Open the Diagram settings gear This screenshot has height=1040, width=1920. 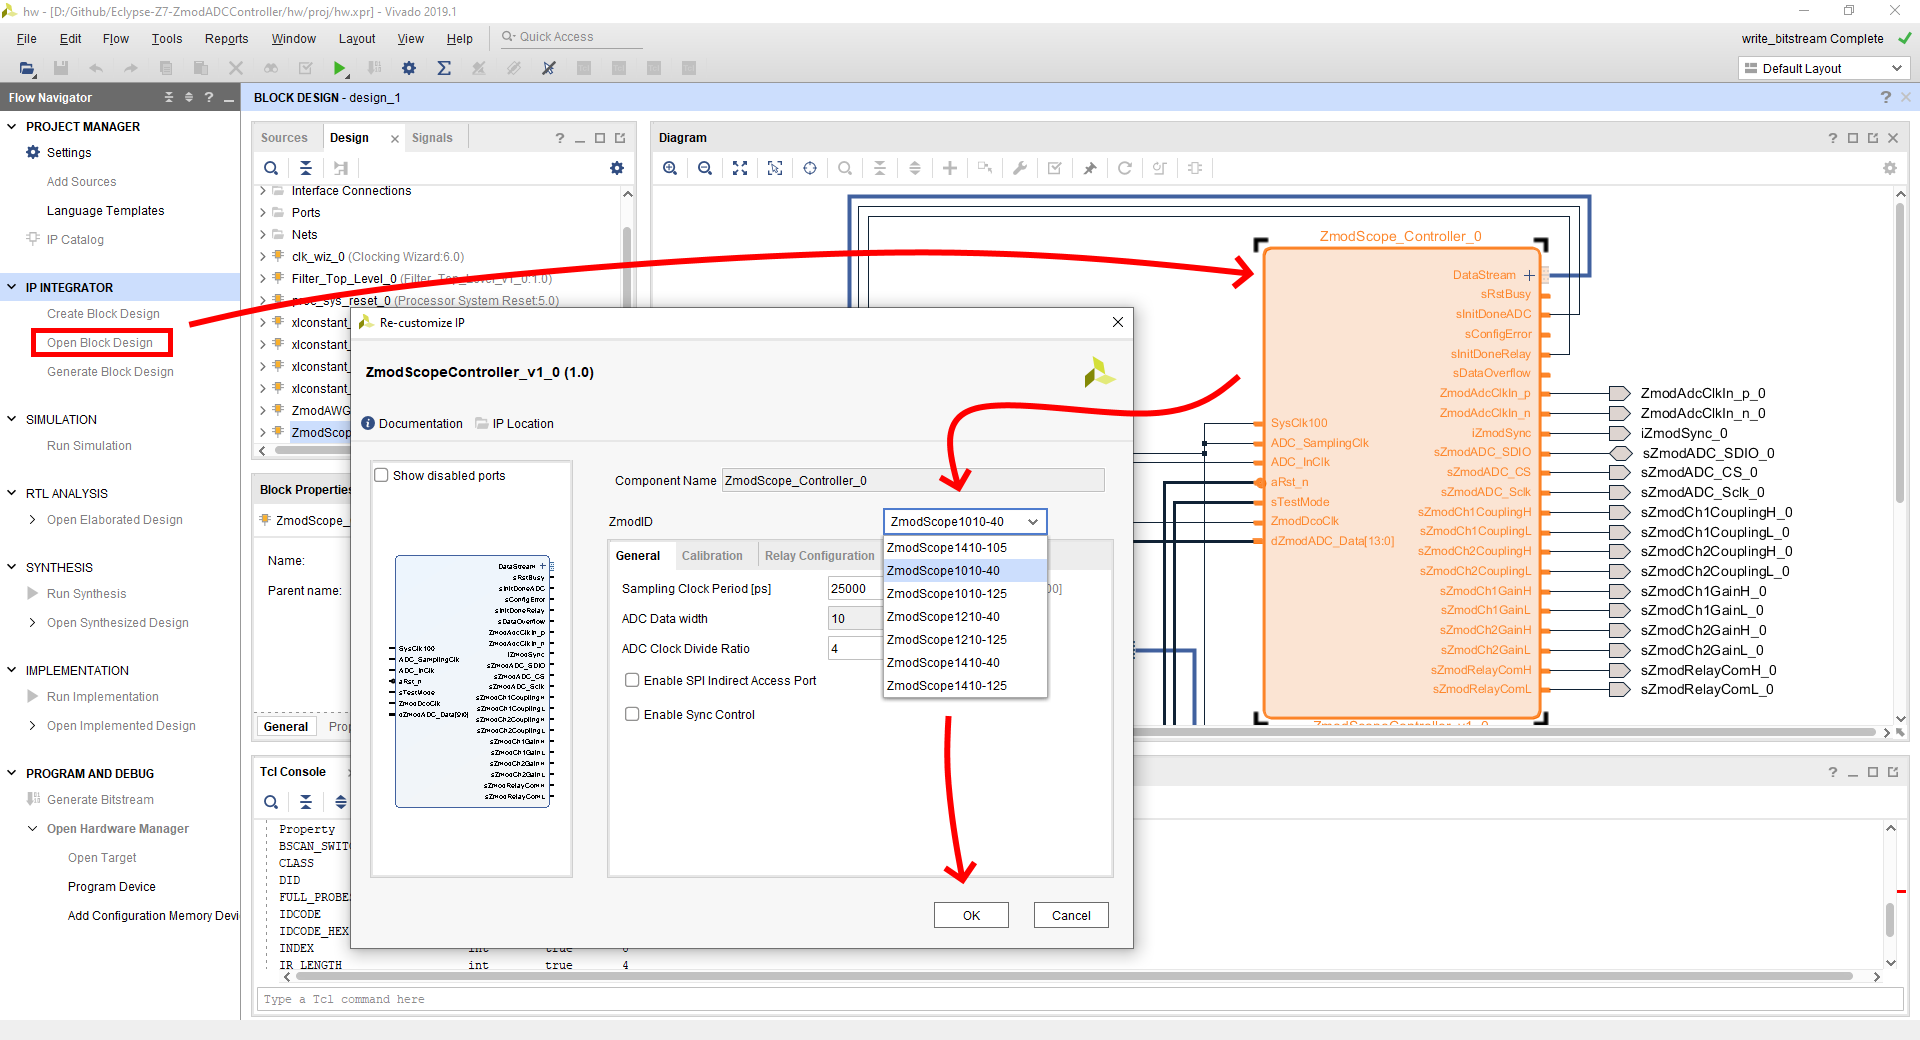click(1890, 168)
